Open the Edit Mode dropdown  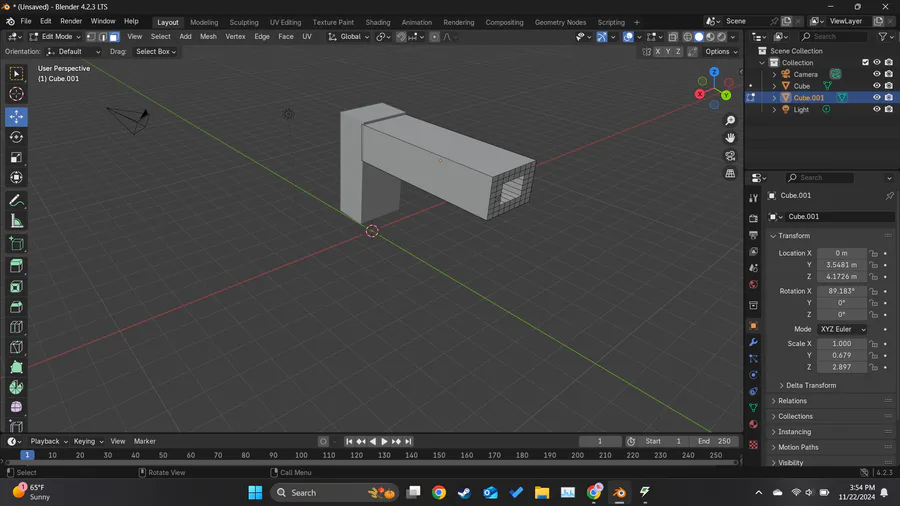(x=55, y=37)
